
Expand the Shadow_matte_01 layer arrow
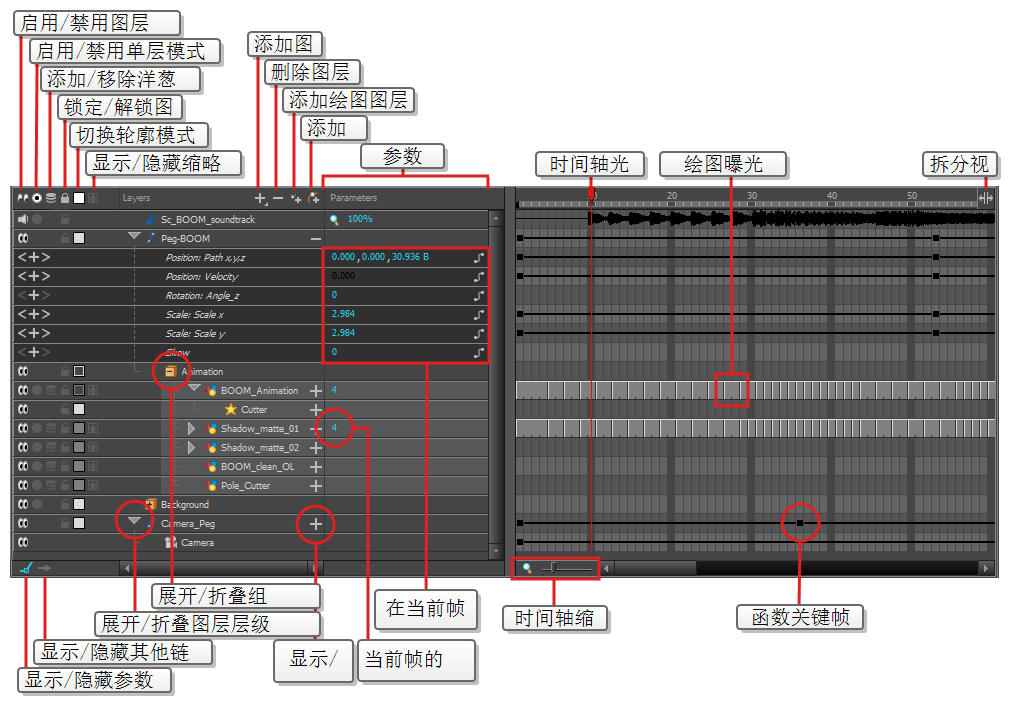[x=192, y=429]
